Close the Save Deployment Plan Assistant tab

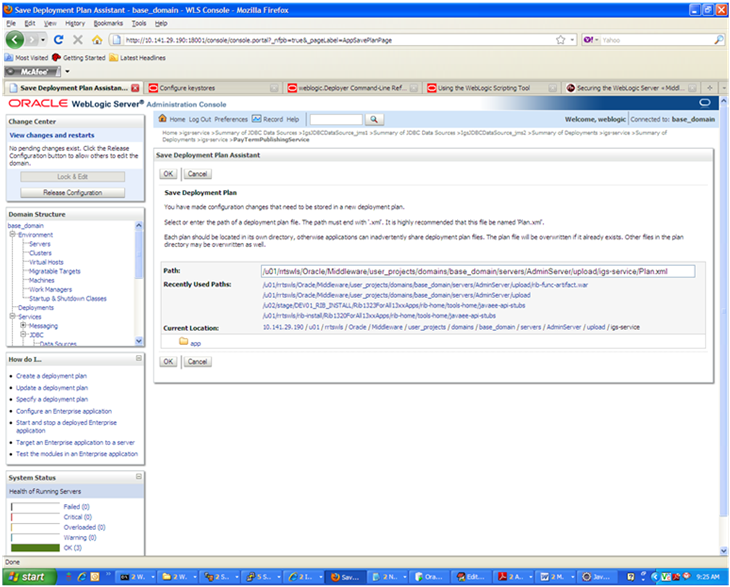click(135, 88)
